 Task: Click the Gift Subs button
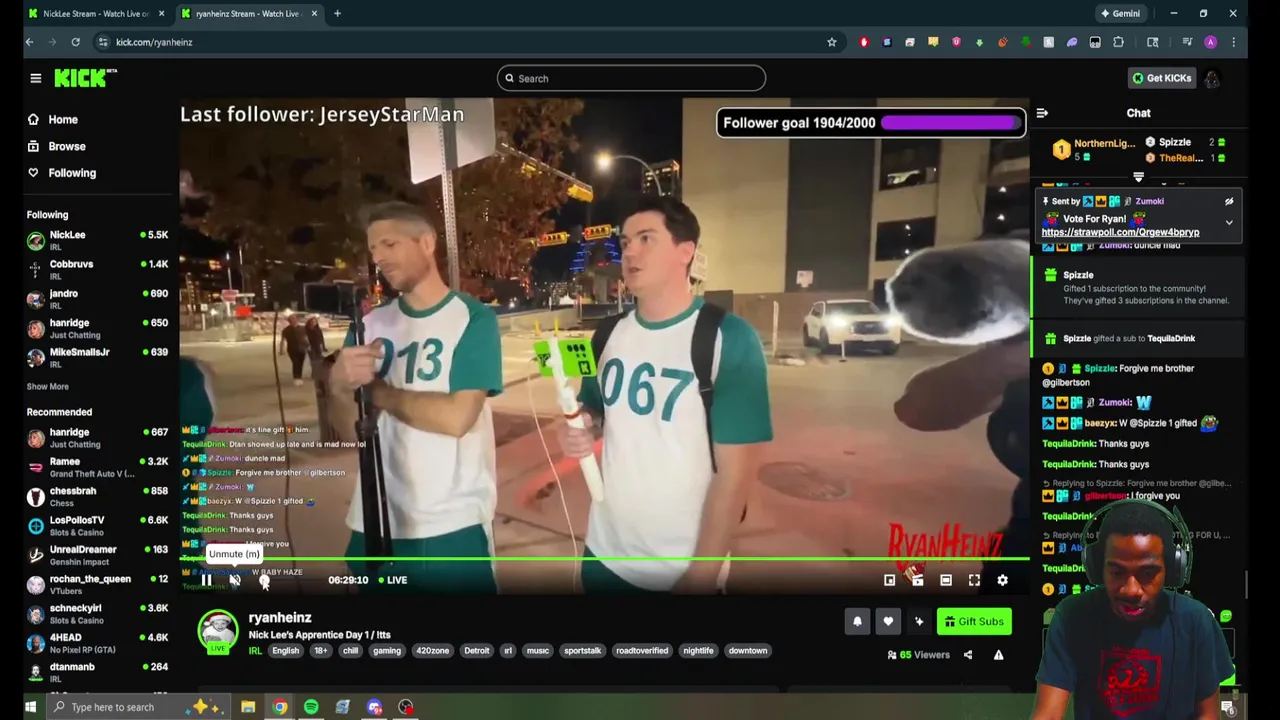pos(974,621)
